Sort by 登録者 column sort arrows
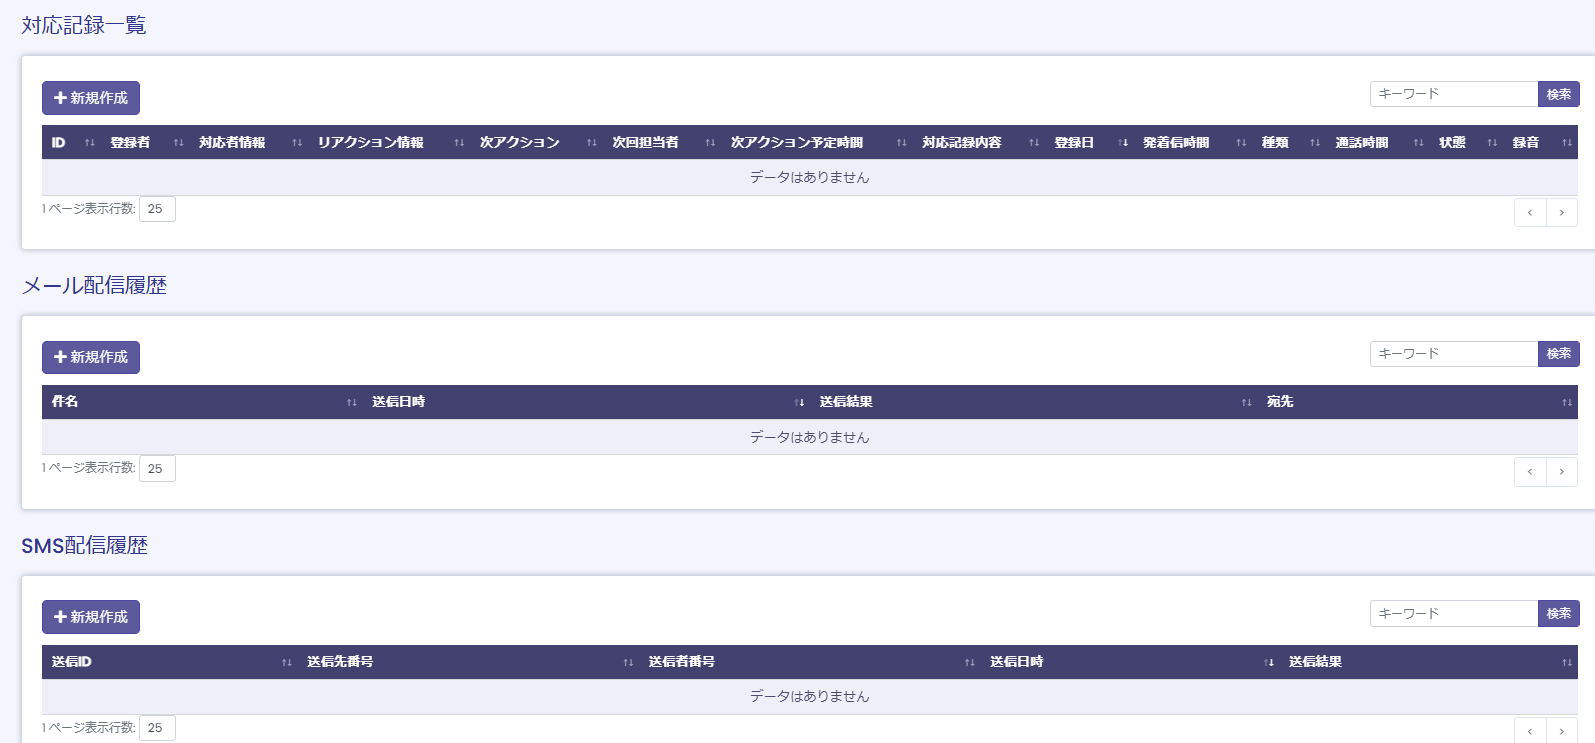Screen dimensions: 1595x743 pos(178,143)
